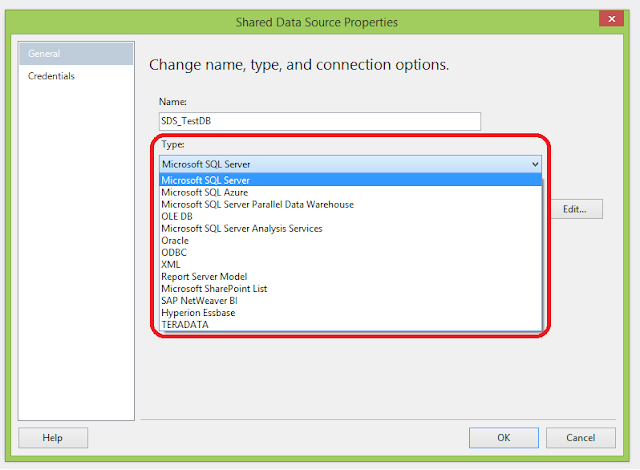
Task: Open the Help button
Action: [53, 438]
